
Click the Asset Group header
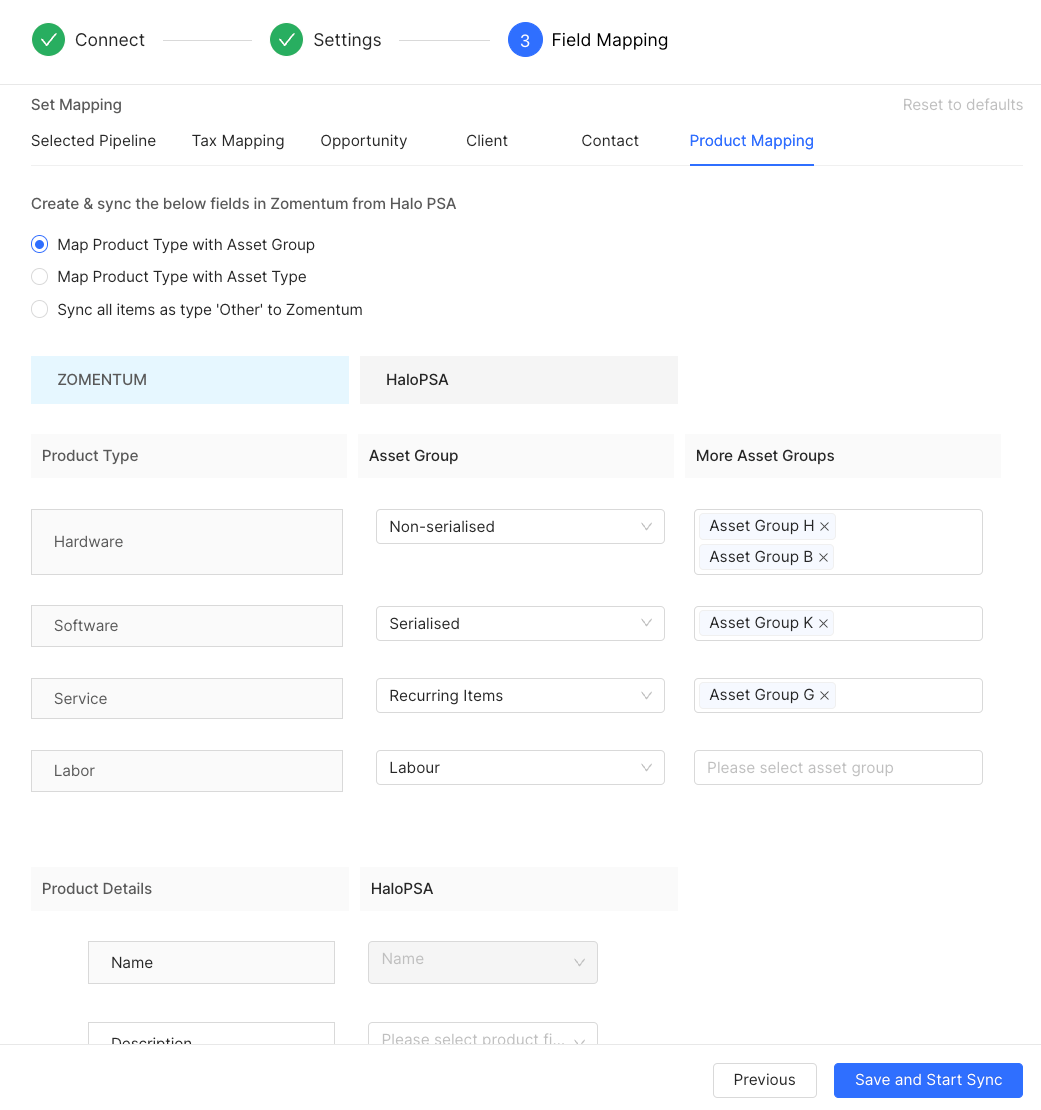[515, 456]
